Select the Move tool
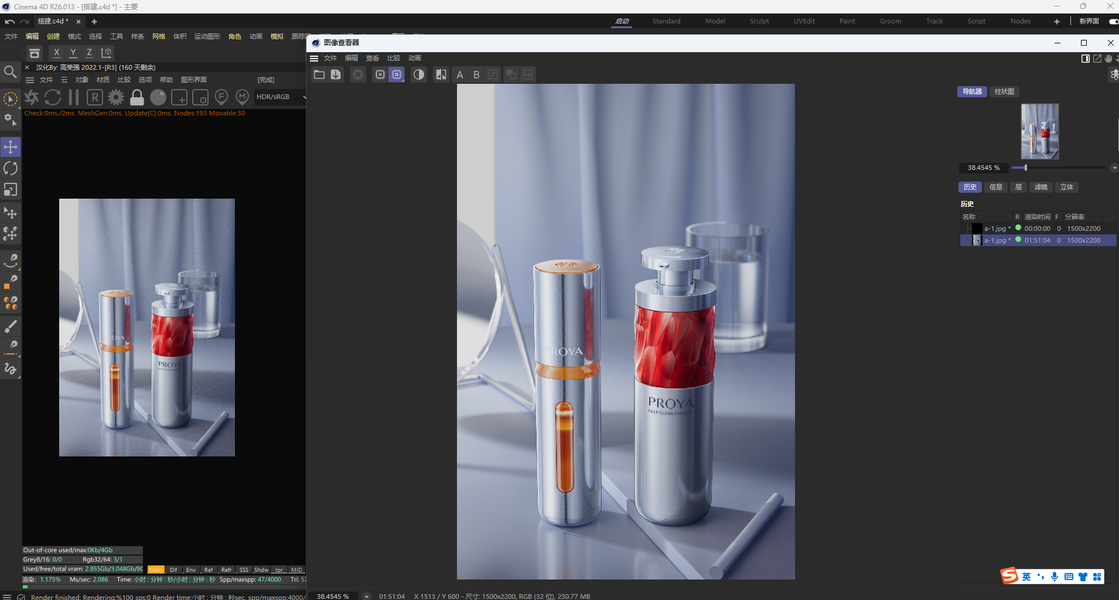This screenshot has width=1119, height=600. pyautogui.click(x=11, y=147)
